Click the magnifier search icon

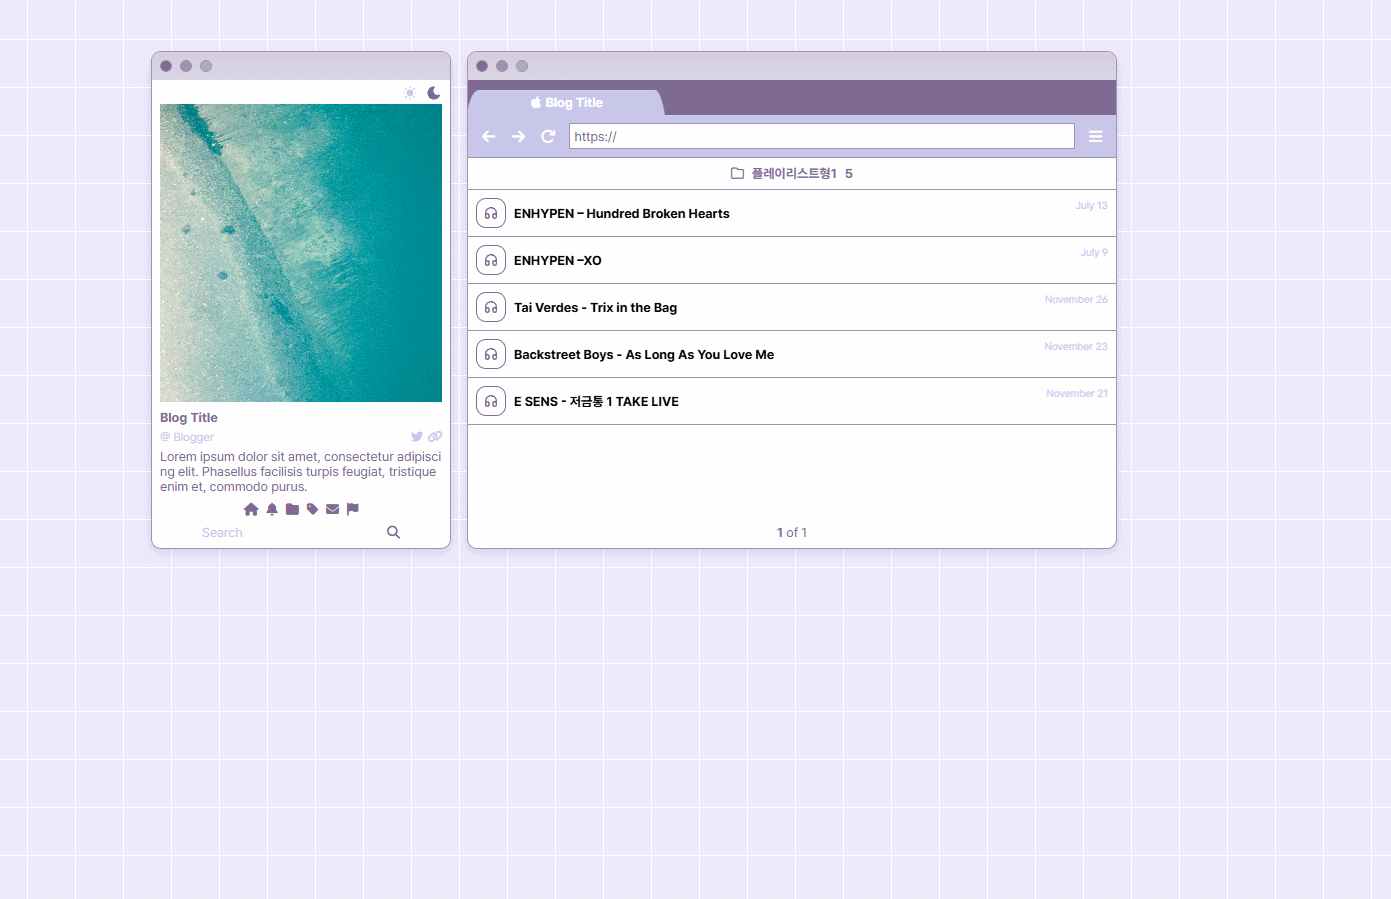click(394, 532)
